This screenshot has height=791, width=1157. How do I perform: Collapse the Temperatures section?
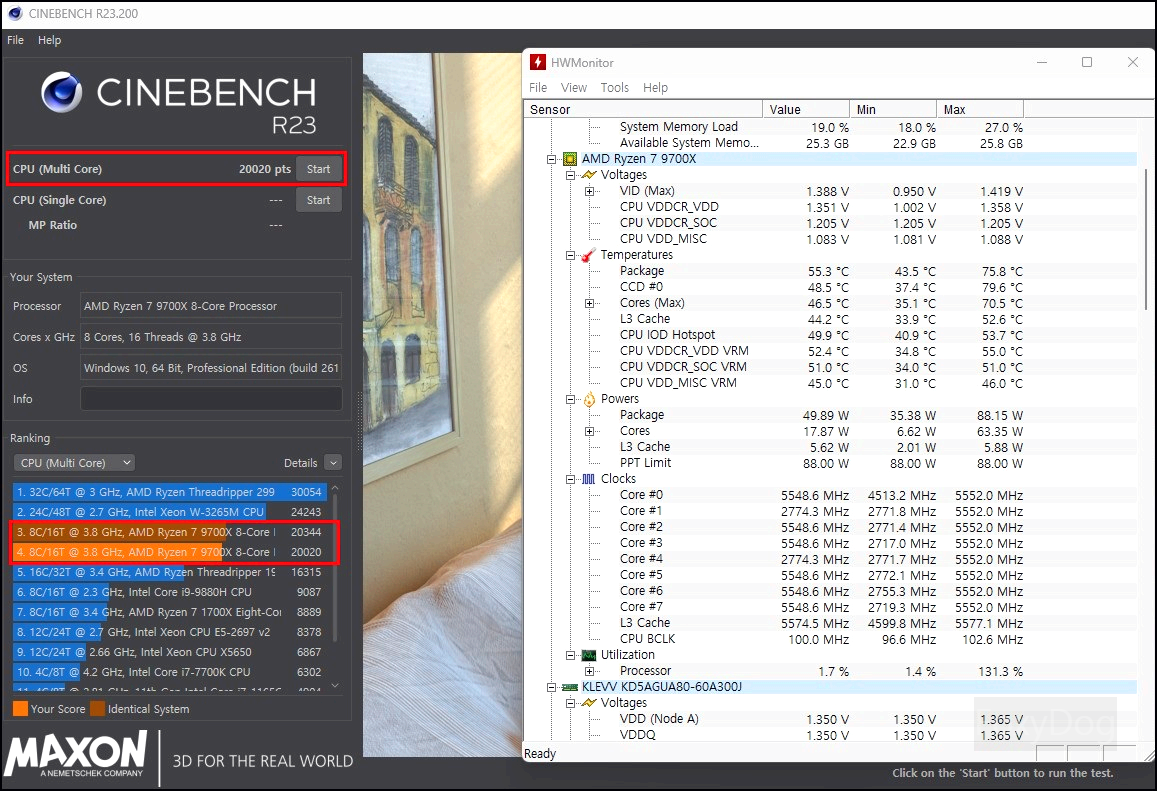click(x=570, y=255)
